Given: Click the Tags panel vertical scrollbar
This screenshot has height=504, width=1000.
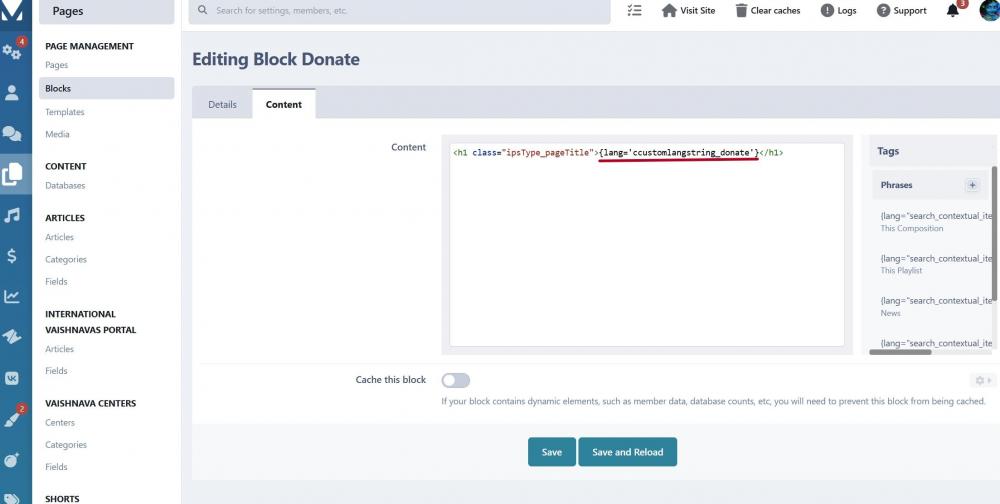Looking at the screenshot, I should (994, 233).
